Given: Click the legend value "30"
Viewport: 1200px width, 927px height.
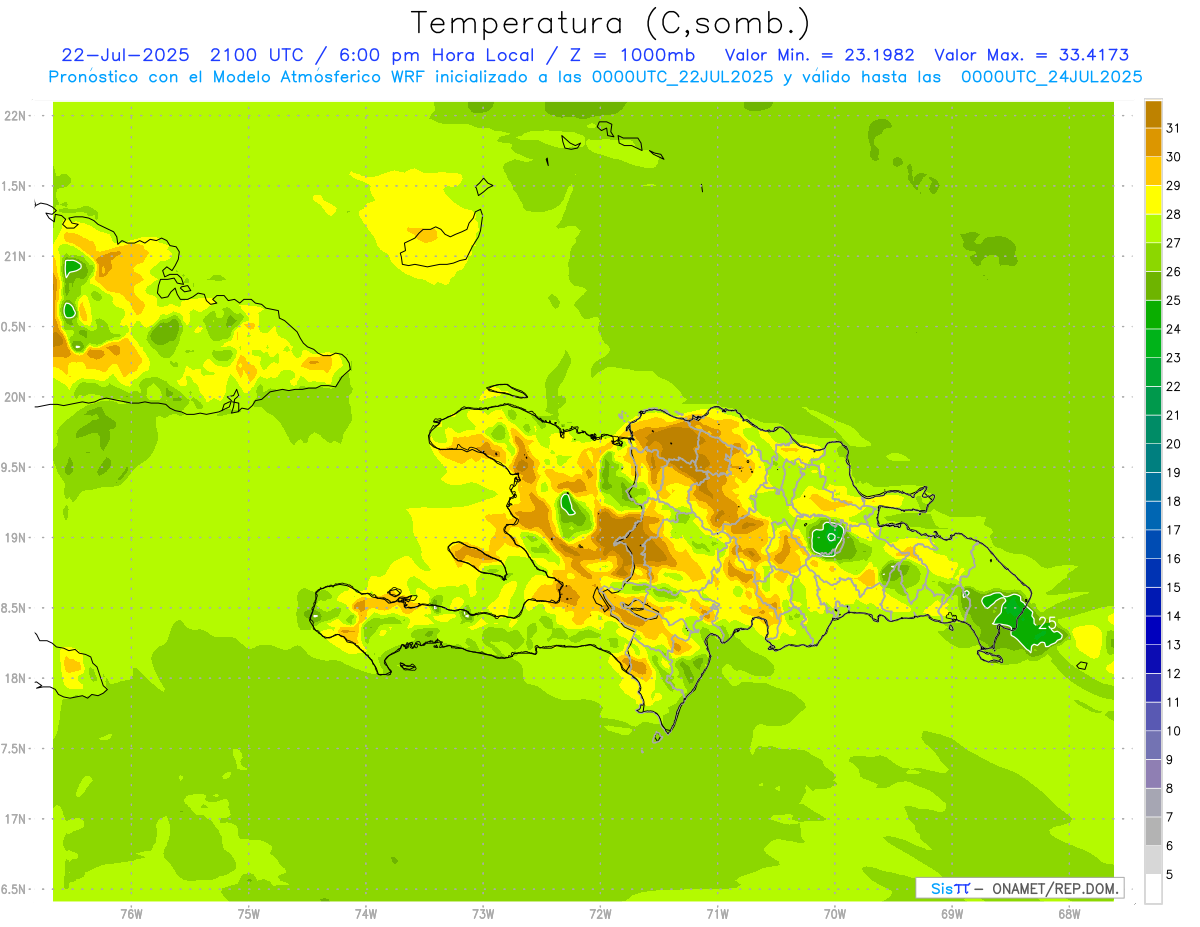Looking at the screenshot, I should (x=1174, y=157).
